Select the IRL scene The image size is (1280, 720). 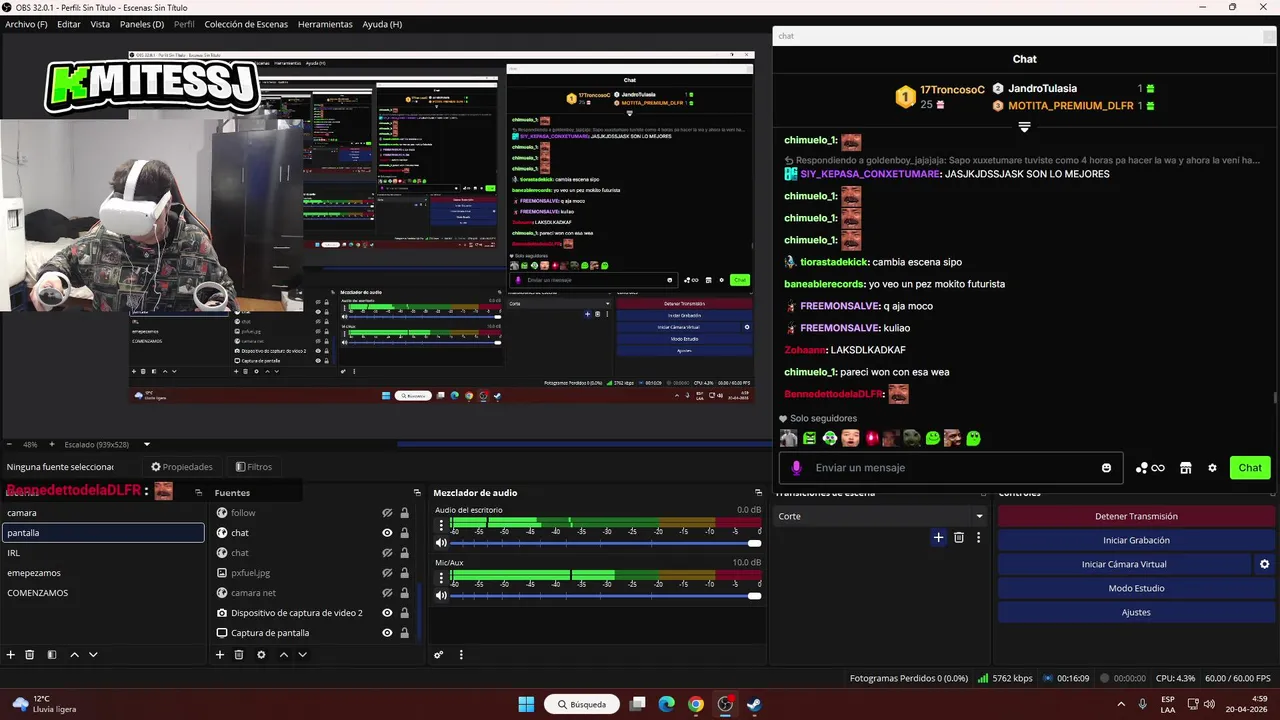click(x=102, y=553)
